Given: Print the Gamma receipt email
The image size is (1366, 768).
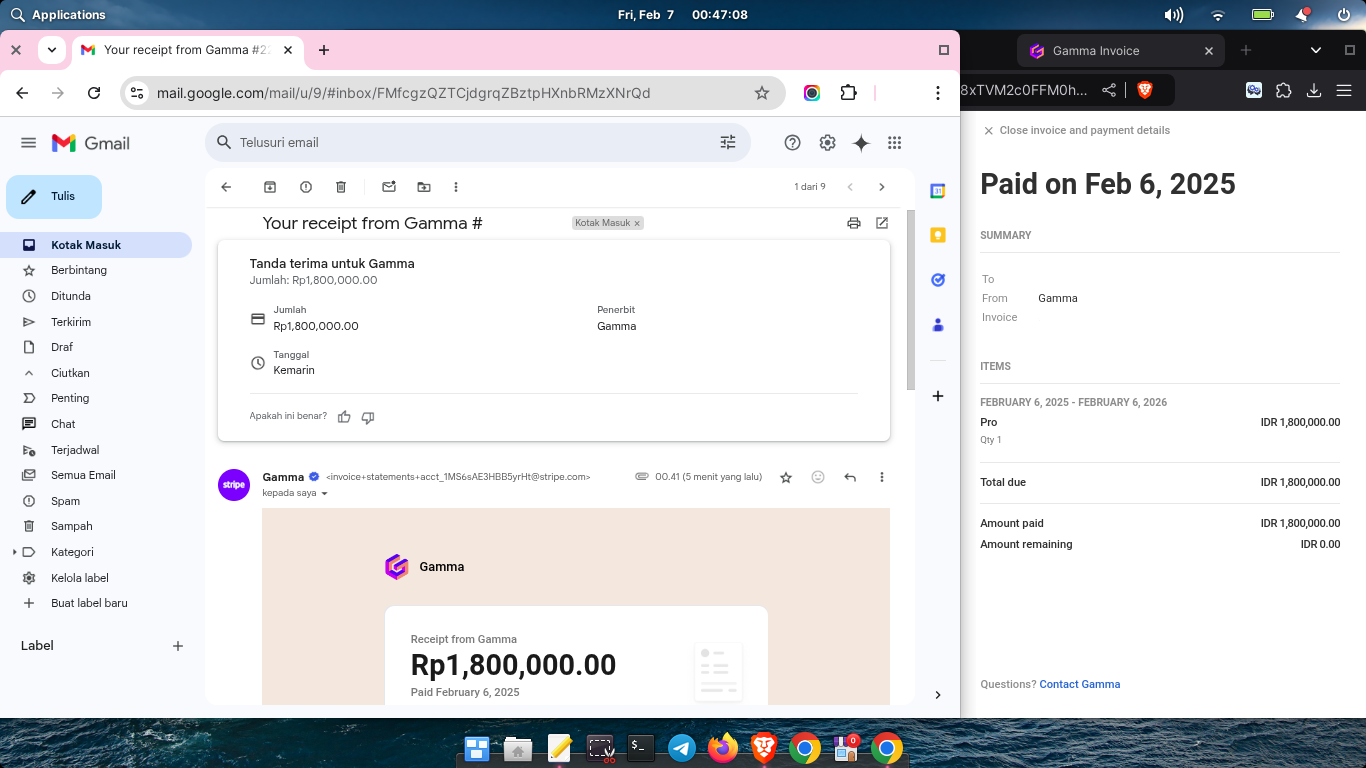Looking at the screenshot, I should tap(853, 223).
